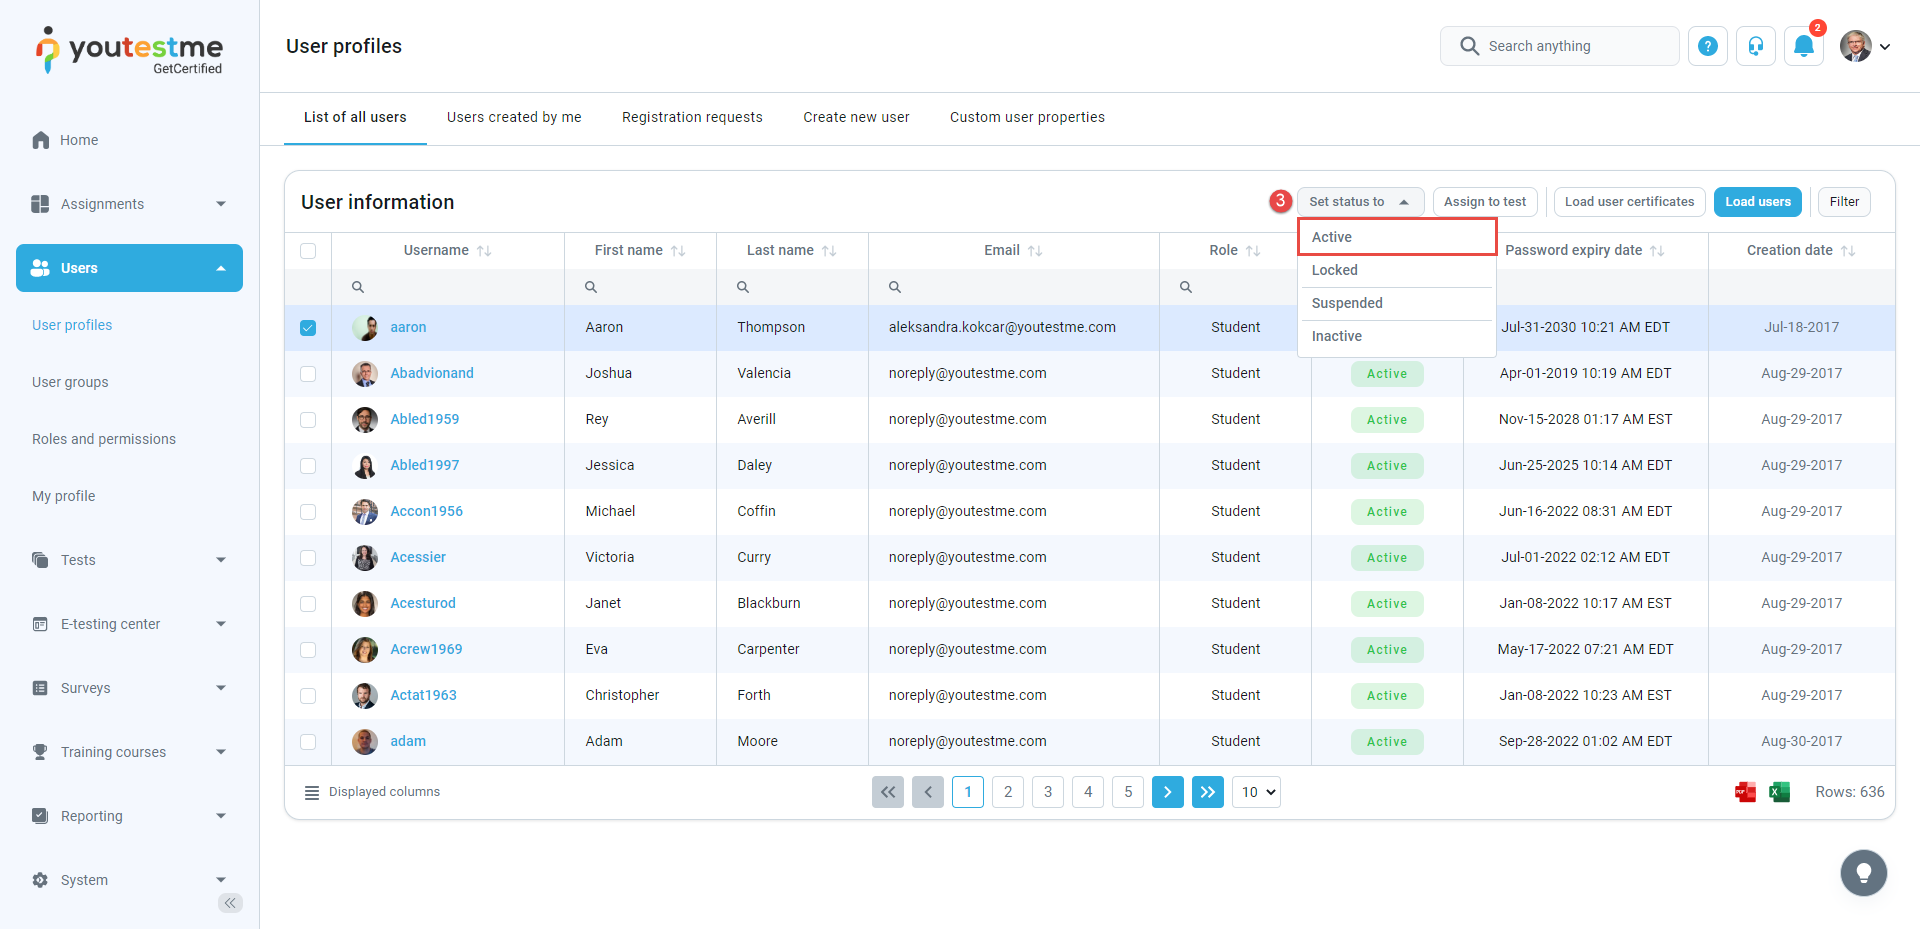Open the notifications bell

tap(1804, 46)
